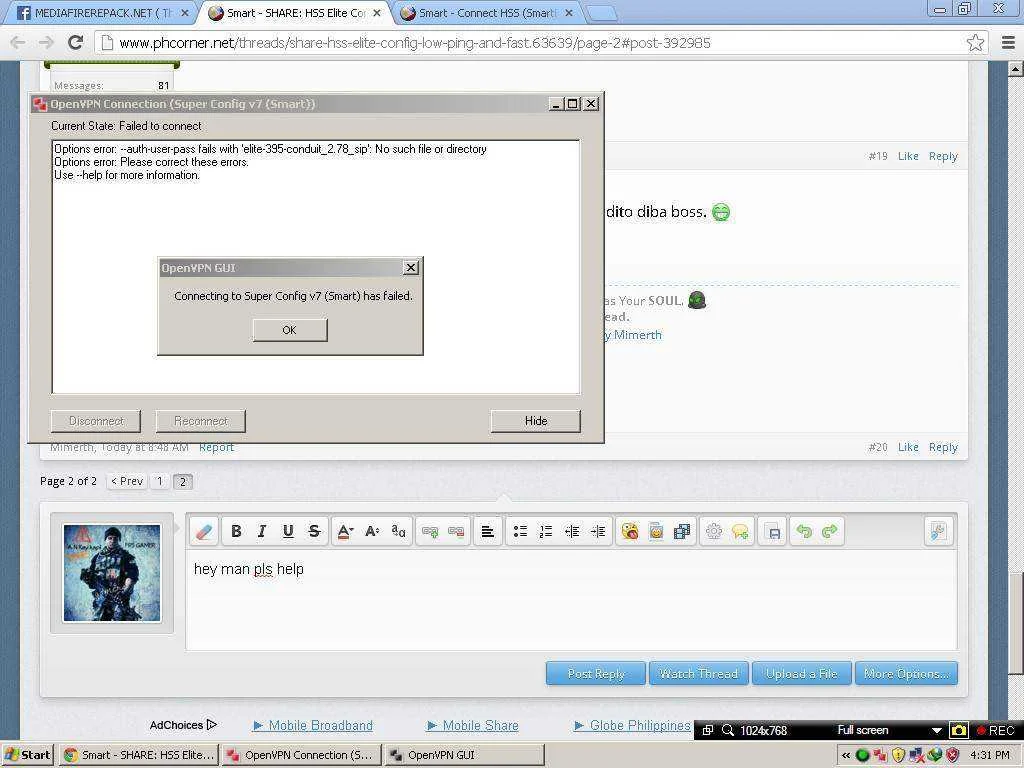
Task: Click Reply on post #20
Action: click(943, 447)
